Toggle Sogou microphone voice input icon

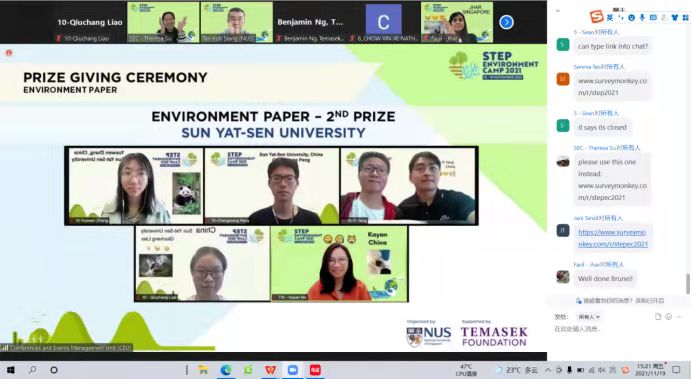642,17
